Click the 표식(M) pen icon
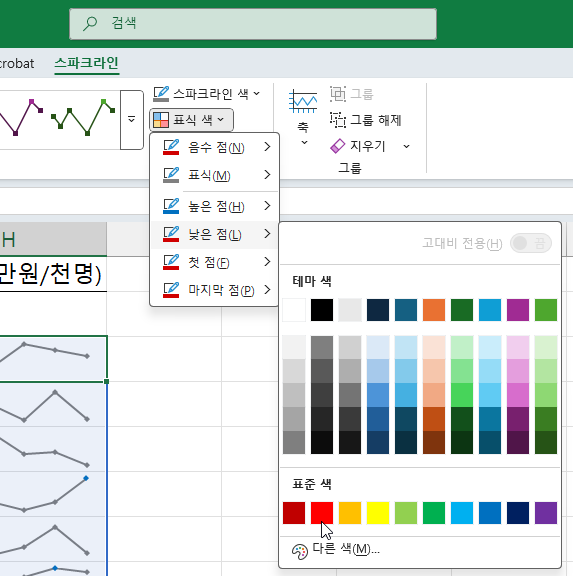This screenshot has height=576, width=573. (171, 175)
